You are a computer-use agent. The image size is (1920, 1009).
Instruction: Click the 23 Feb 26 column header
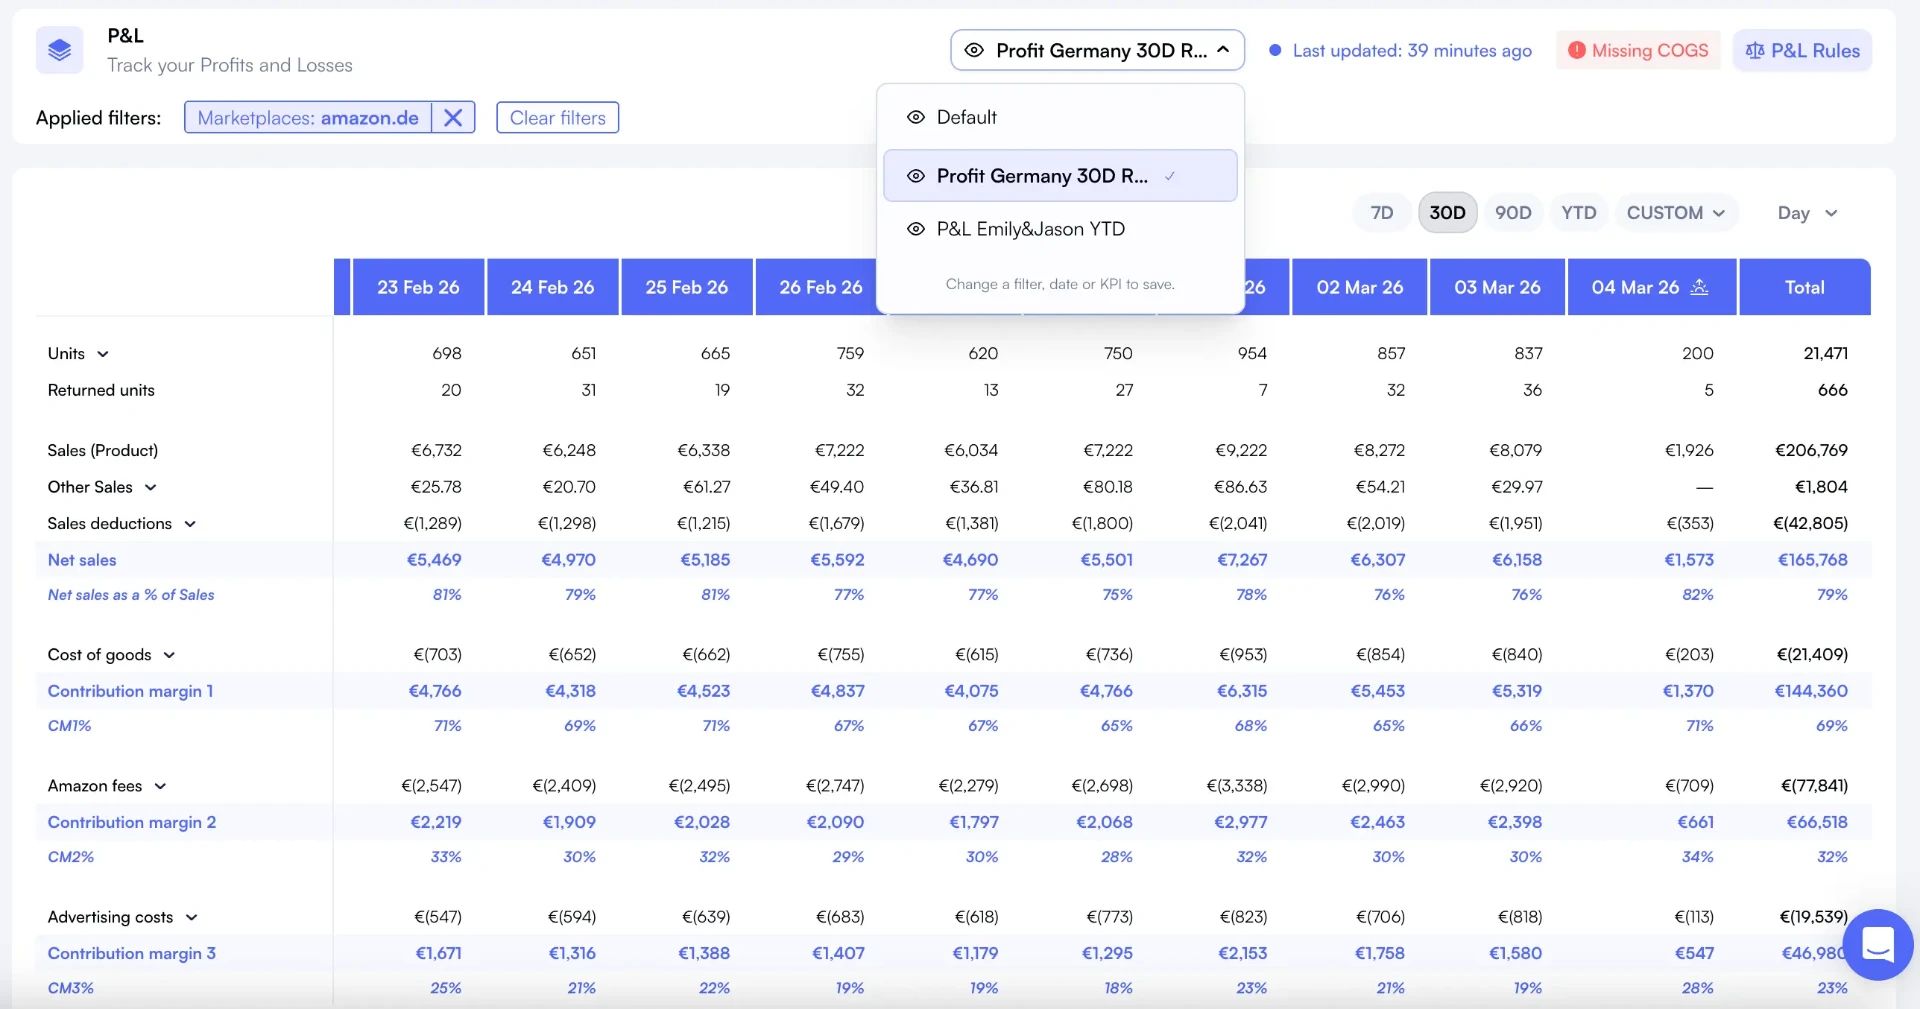point(418,287)
